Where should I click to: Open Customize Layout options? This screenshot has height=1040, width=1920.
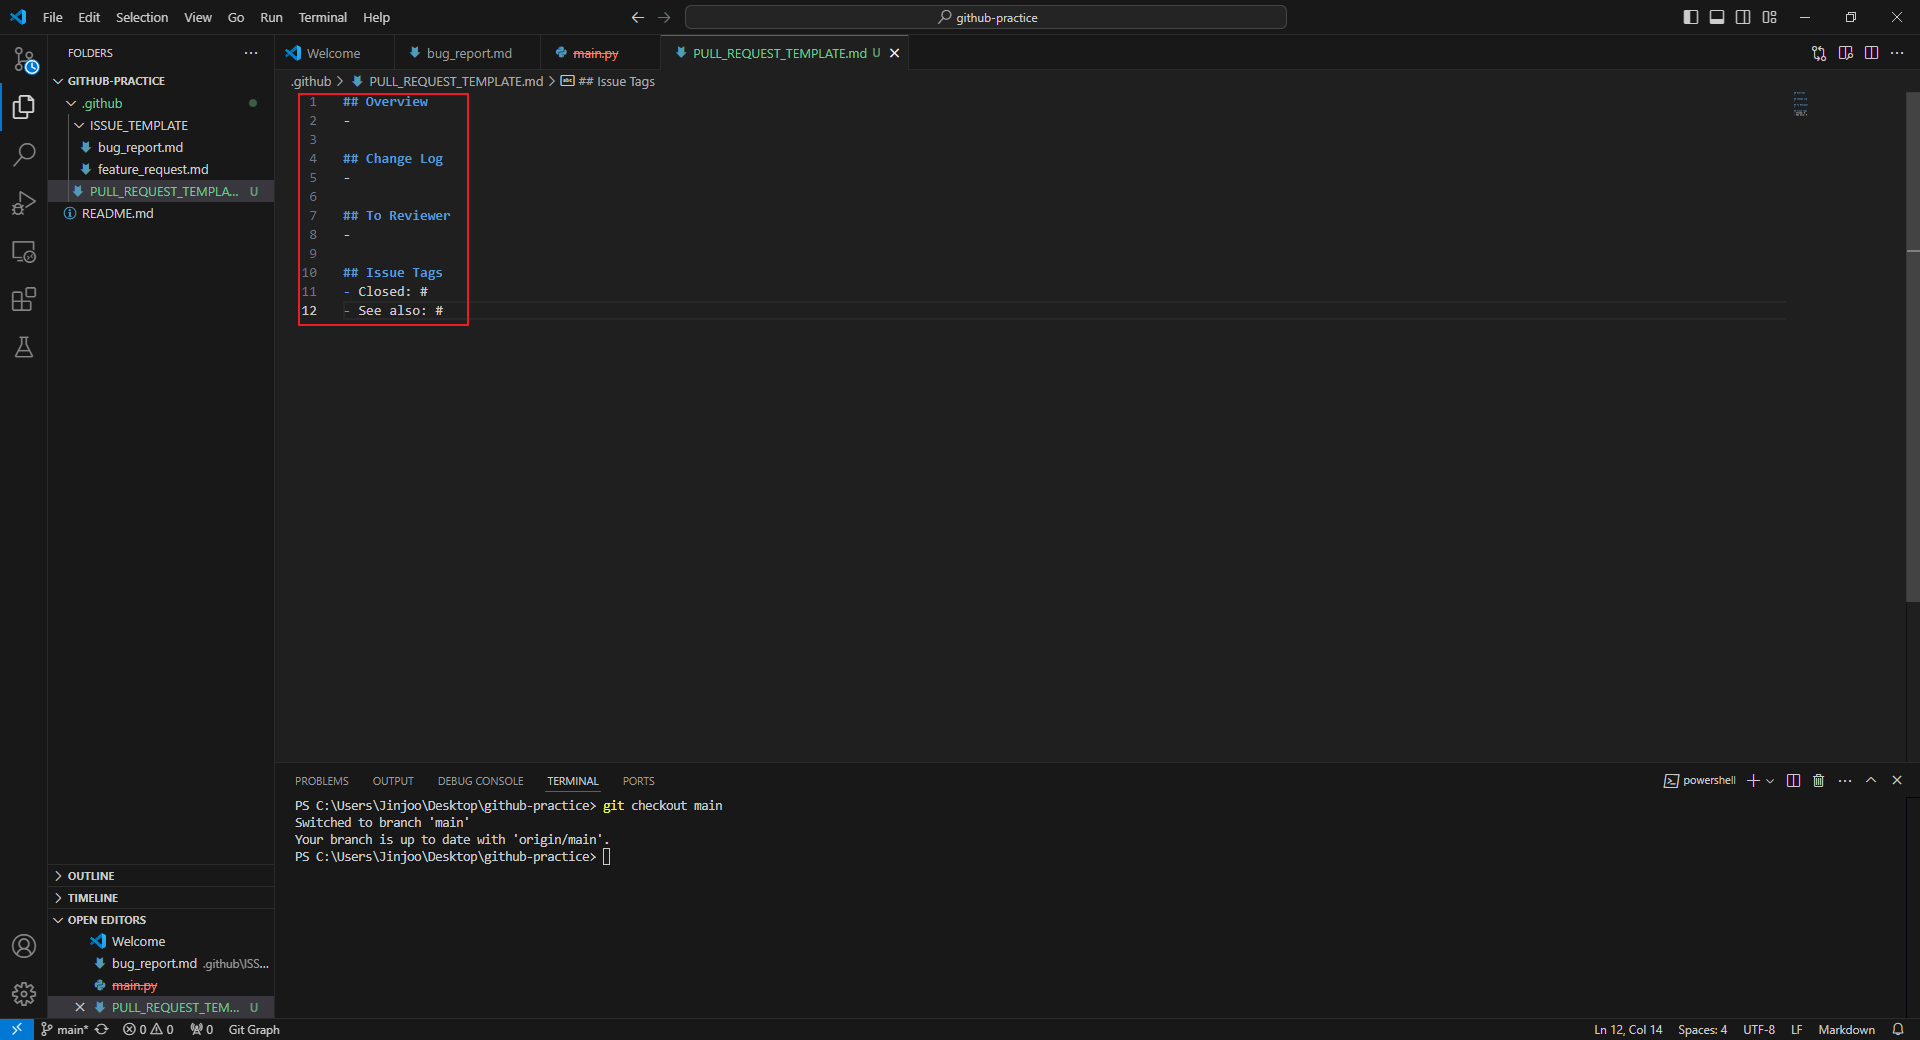click(x=1770, y=17)
